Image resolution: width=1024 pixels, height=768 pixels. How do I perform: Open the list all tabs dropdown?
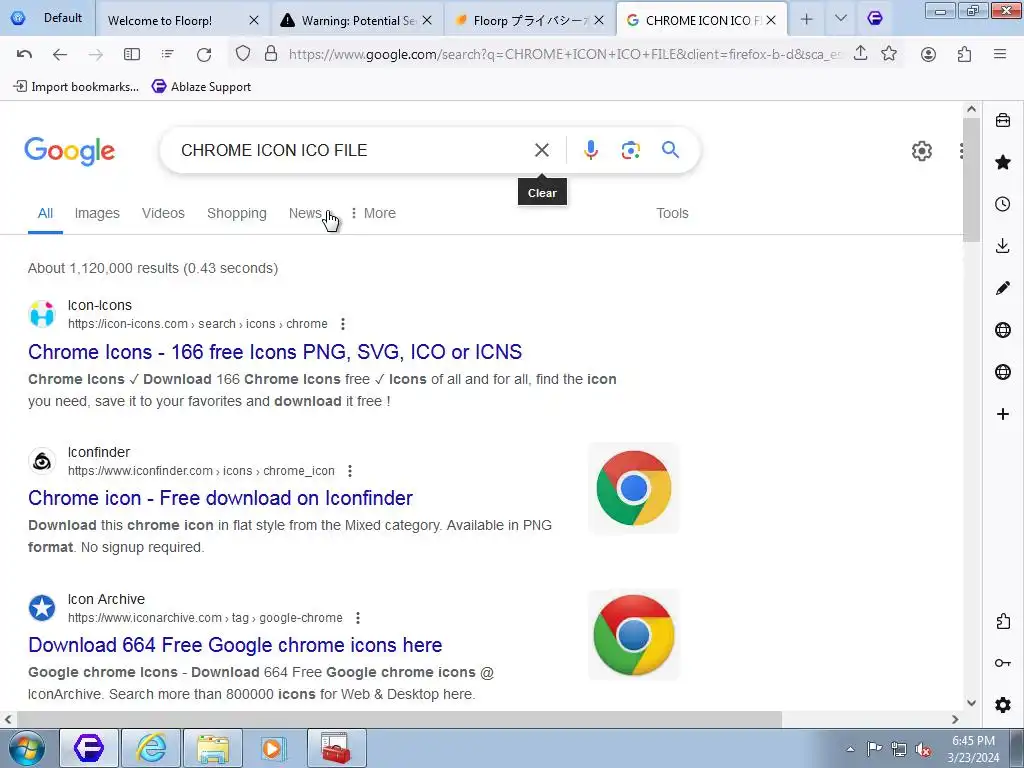pyautogui.click(x=840, y=19)
